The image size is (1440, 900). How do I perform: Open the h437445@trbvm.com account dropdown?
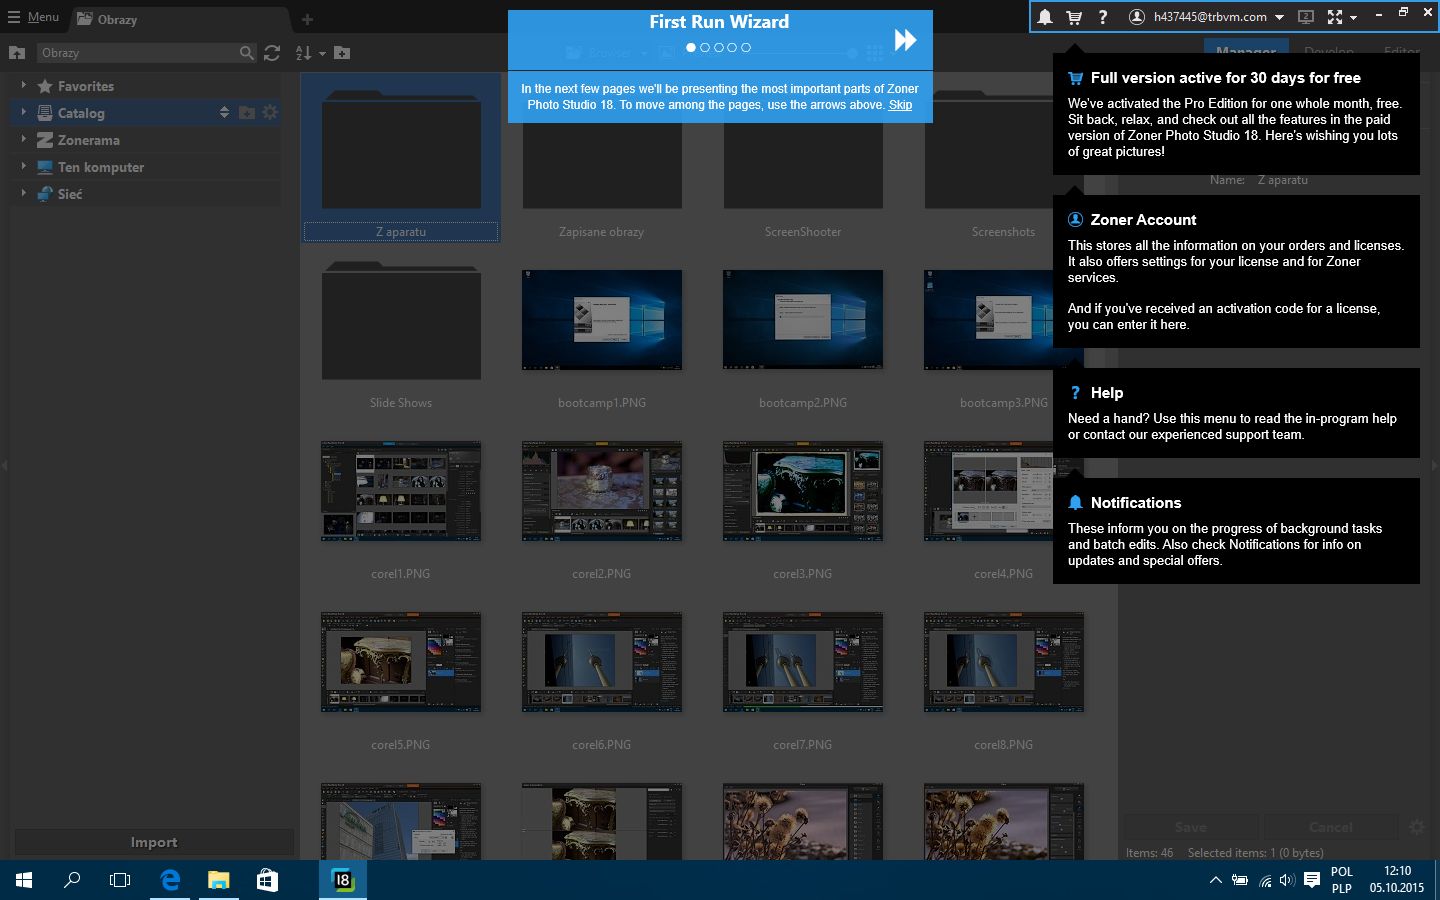pyautogui.click(x=1218, y=17)
